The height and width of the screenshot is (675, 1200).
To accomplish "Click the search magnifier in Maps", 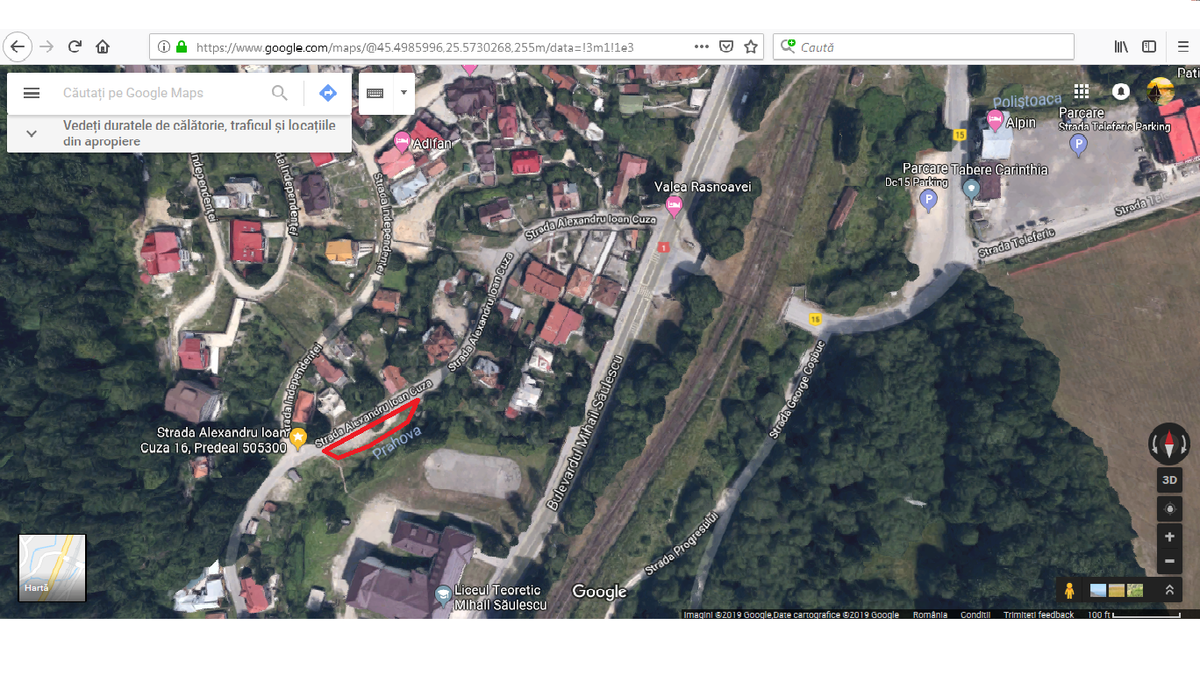I will click(280, 93).
